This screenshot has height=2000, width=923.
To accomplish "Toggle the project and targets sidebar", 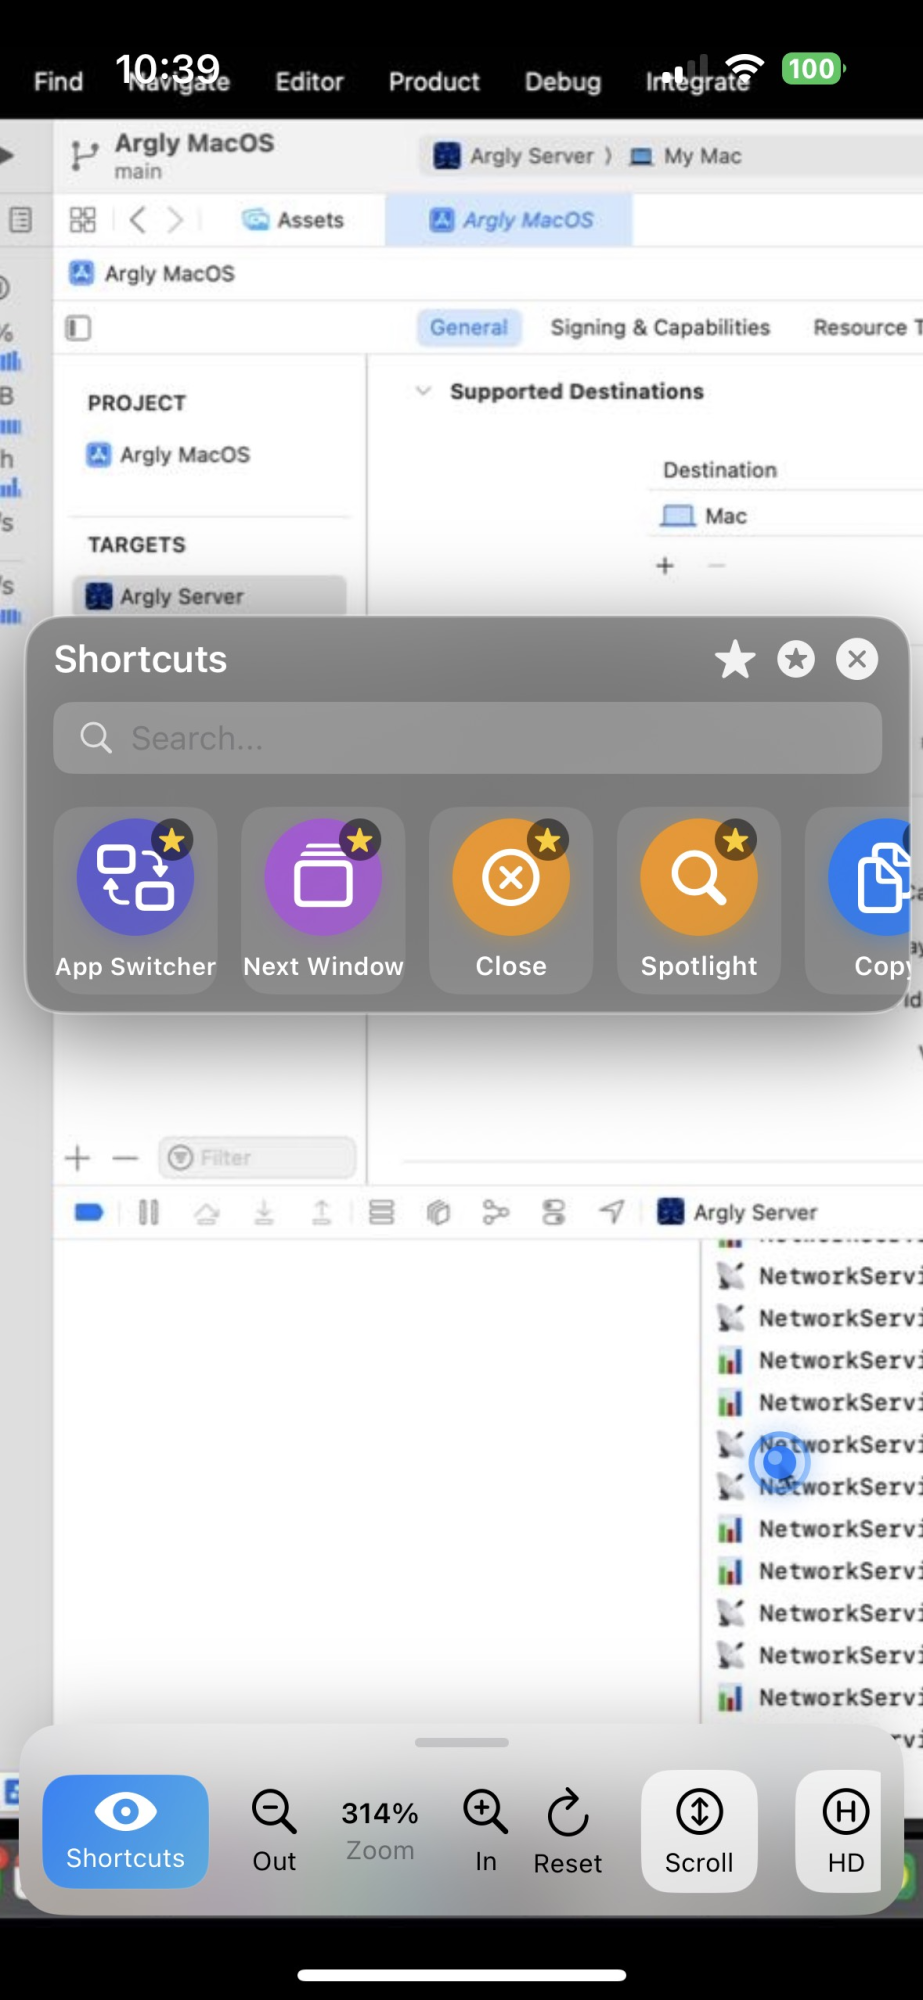I will click(x=78, y=328).
